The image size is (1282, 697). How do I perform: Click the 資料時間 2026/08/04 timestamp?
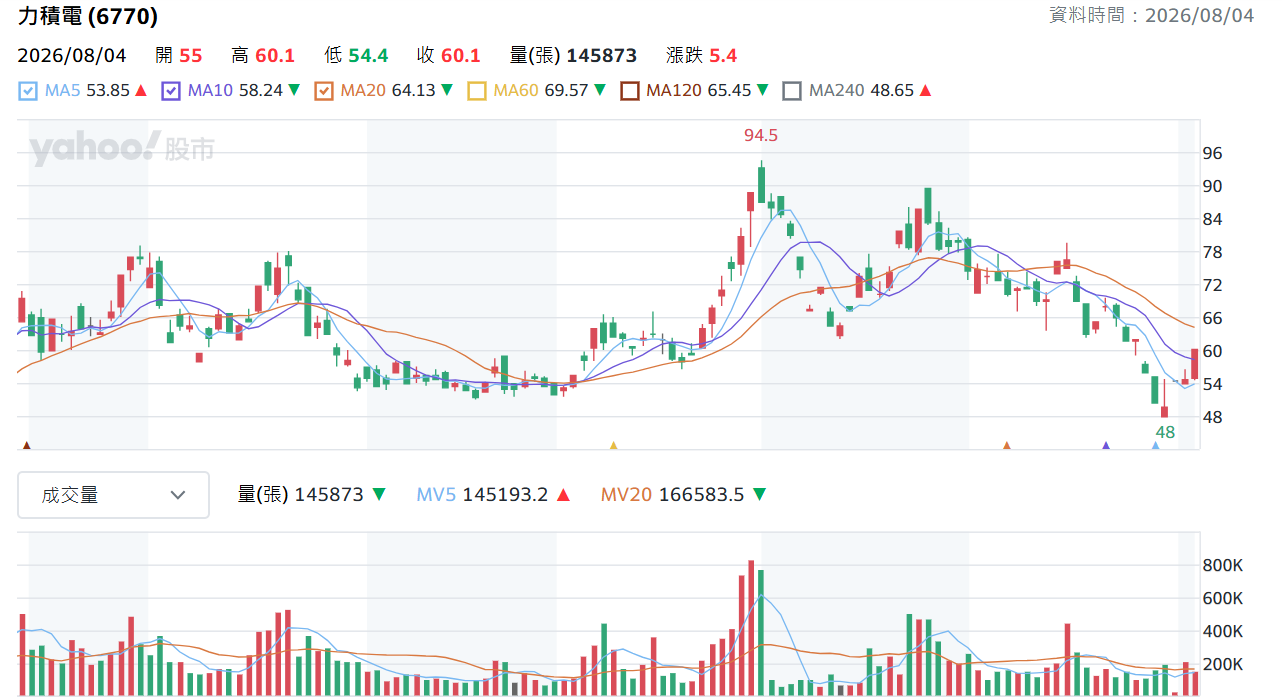coord(1151,15)
